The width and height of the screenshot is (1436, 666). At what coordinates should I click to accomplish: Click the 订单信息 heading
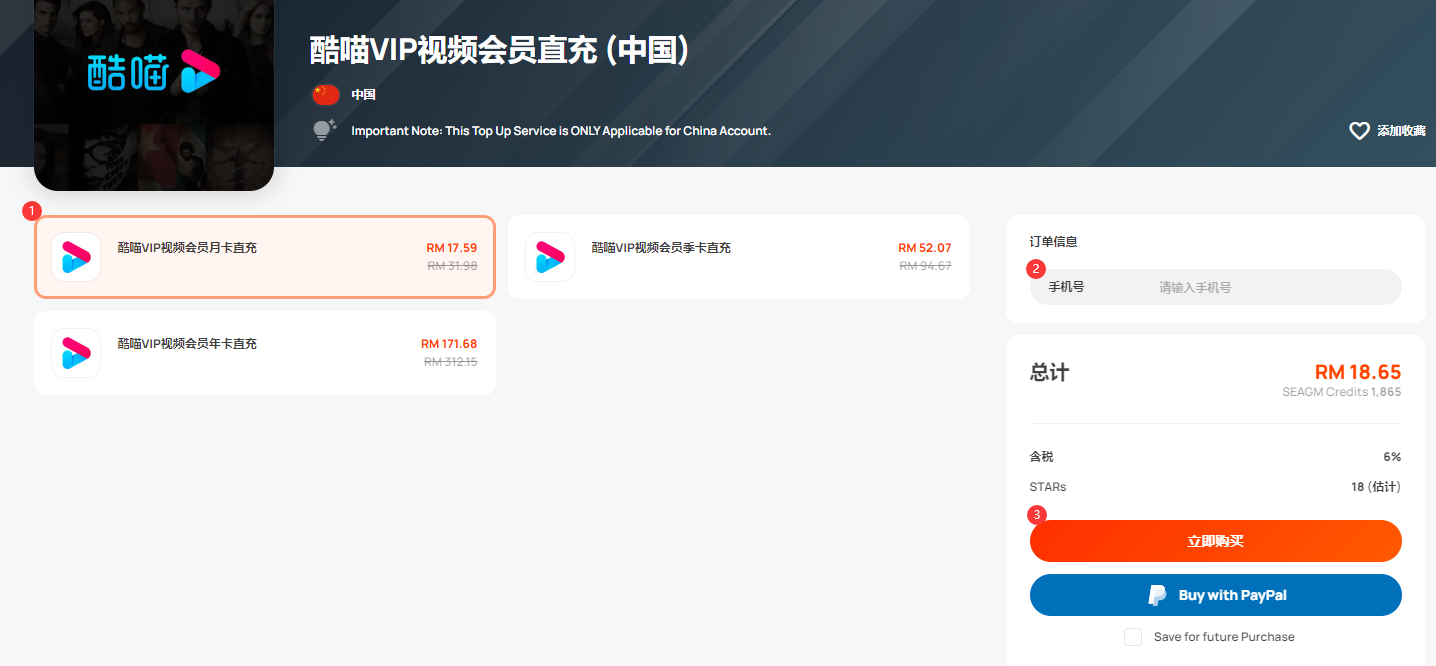coord(1054,242)
